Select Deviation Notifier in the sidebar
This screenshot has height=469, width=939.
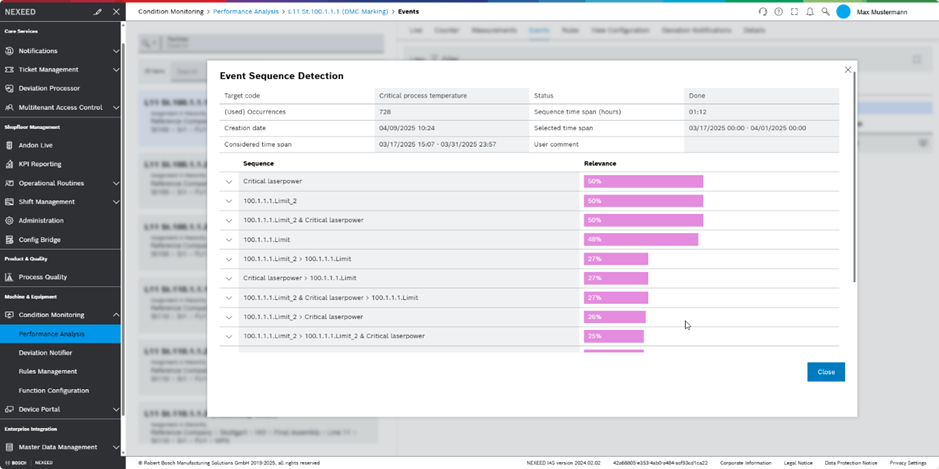pos(46,353)
